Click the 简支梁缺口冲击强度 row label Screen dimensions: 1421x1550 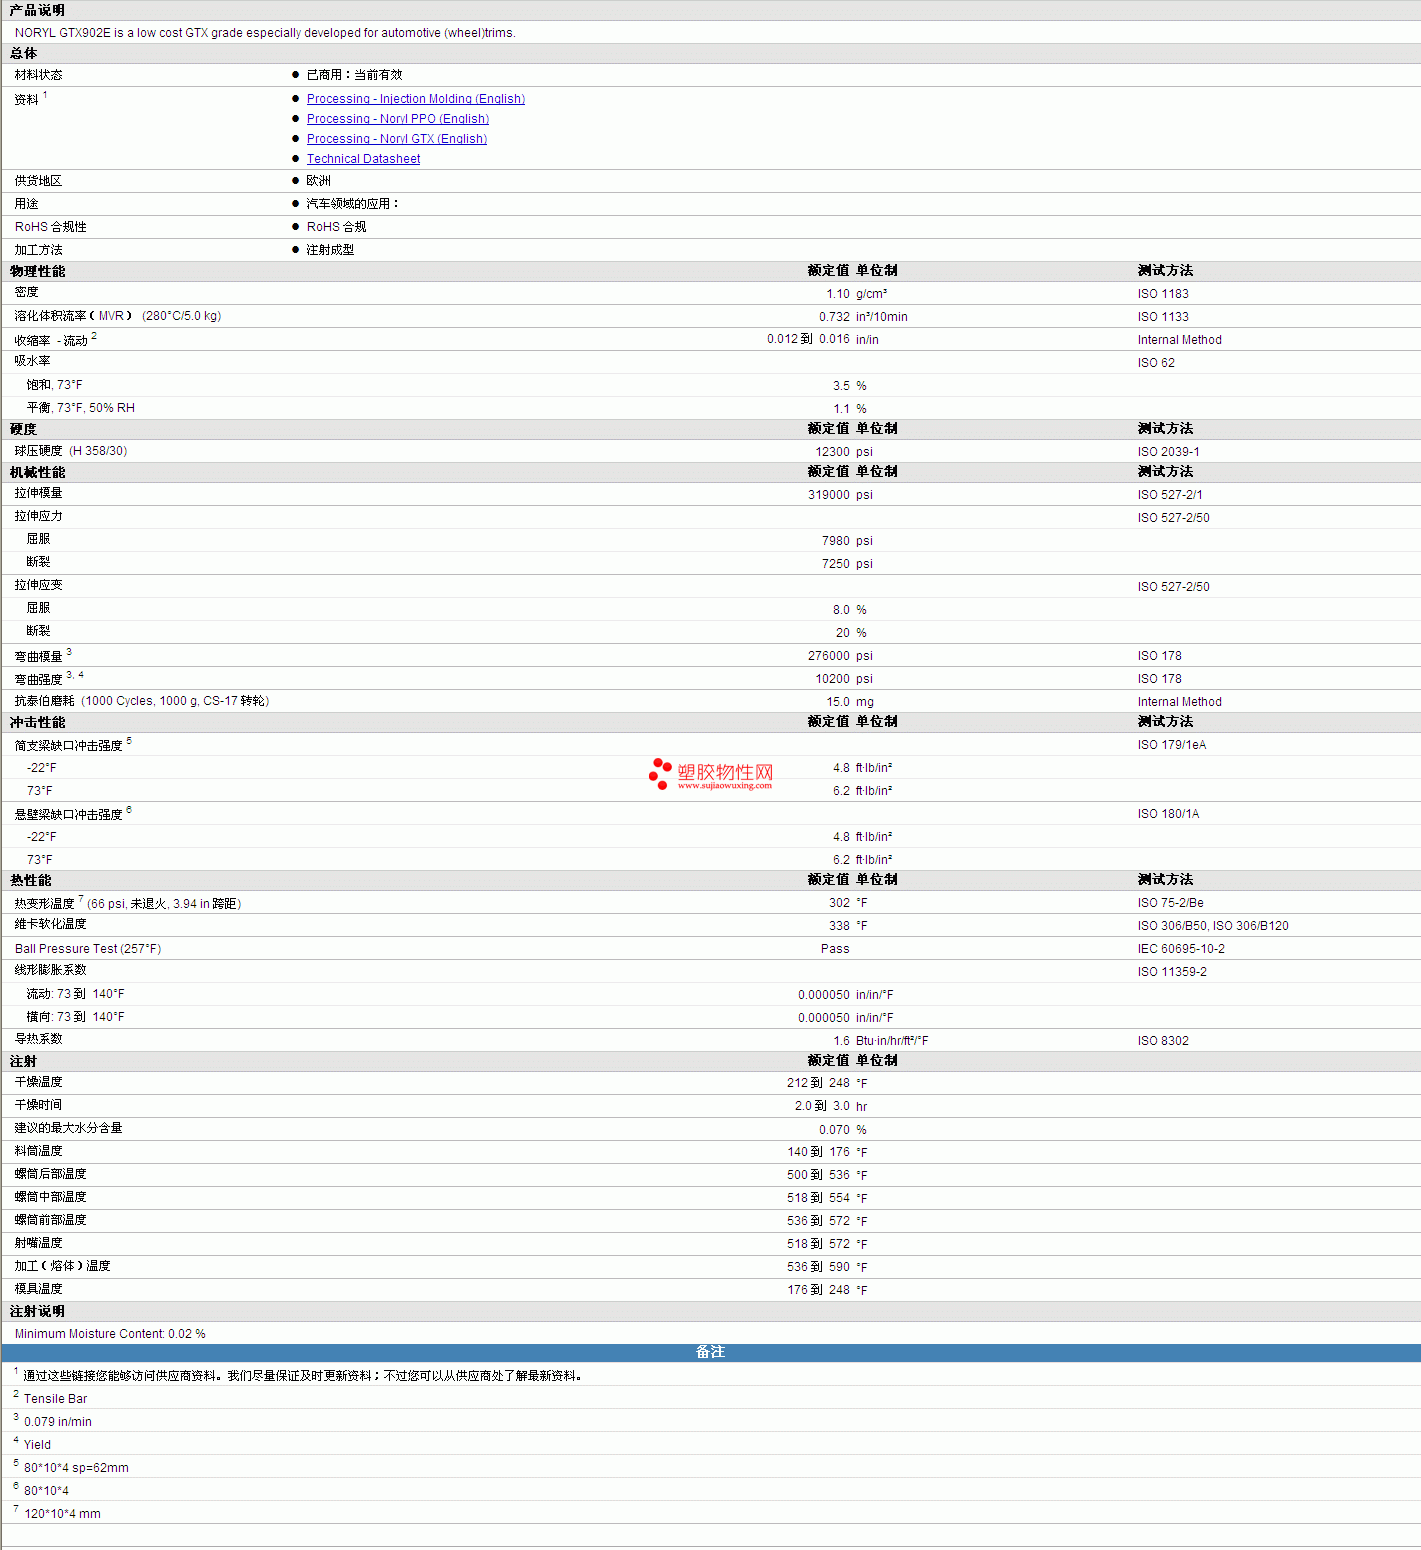(x=68, y=746)
